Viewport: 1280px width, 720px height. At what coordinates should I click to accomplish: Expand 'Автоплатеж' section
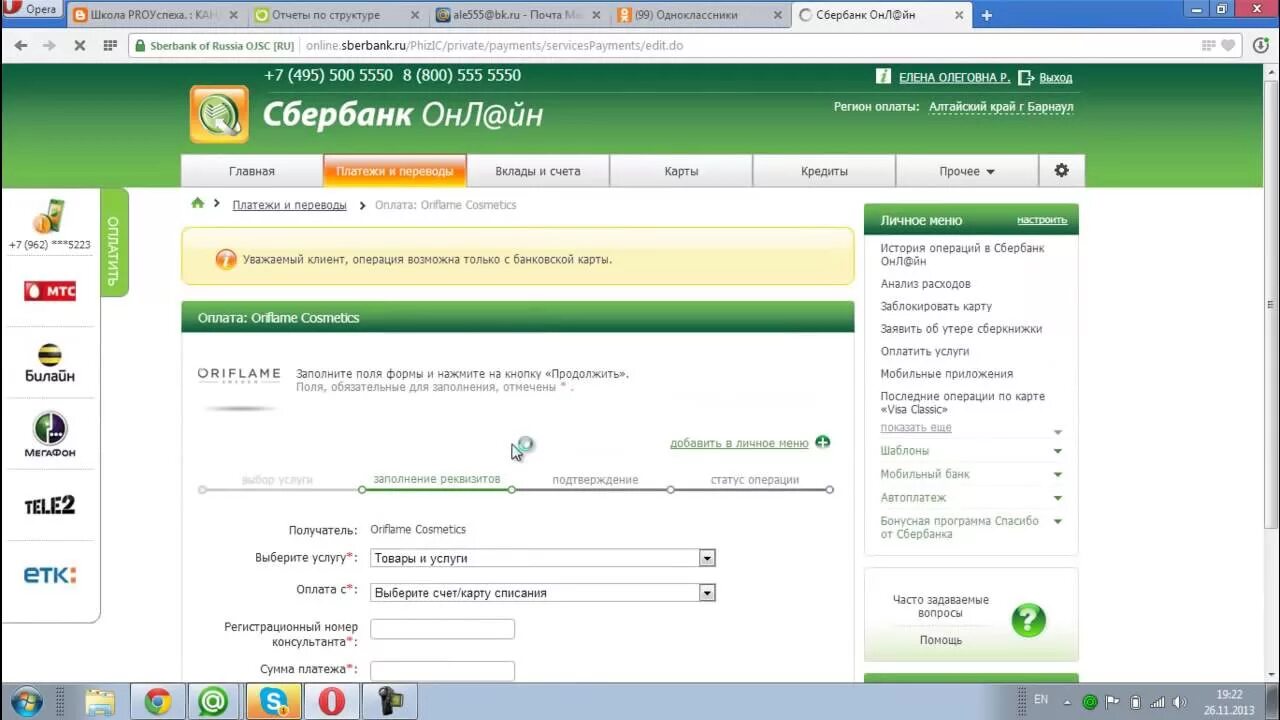(x=1058, y=498)
